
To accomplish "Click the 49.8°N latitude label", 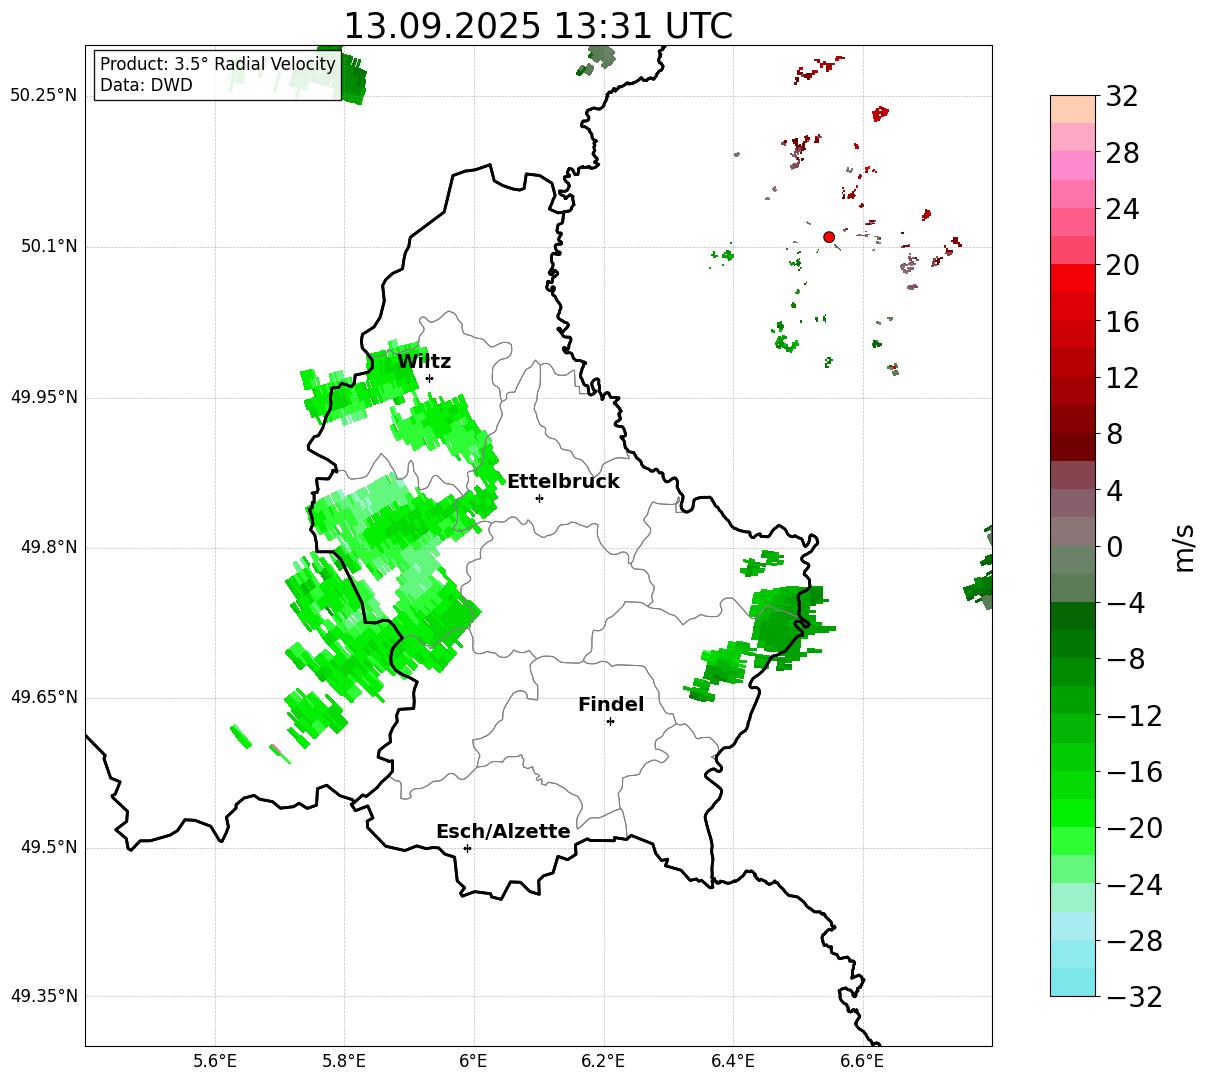I will [x=48, y=547].
